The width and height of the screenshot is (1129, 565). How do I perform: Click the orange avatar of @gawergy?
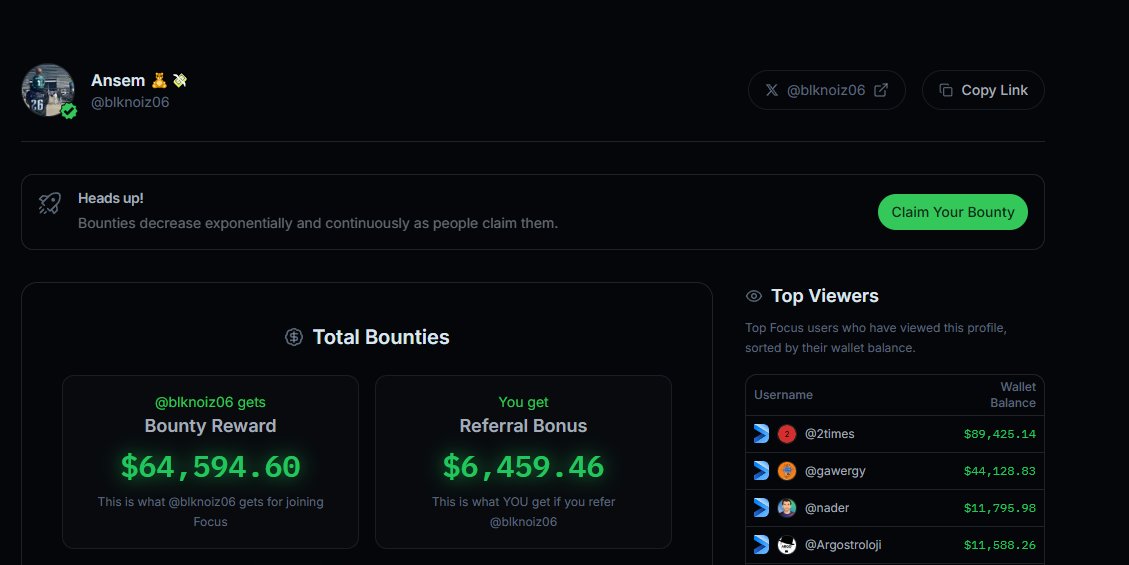tap(787, 471)
